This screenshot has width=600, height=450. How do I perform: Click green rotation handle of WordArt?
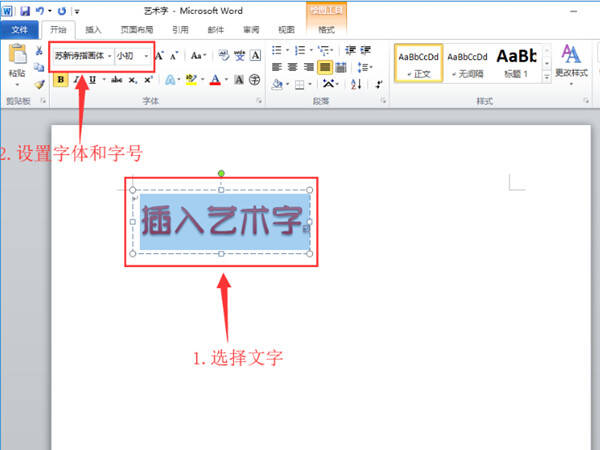[x=221, y=174]
